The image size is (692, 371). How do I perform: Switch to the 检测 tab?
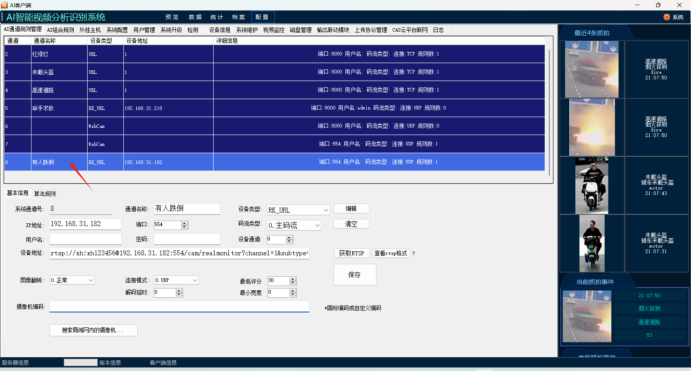coord(193,30)
